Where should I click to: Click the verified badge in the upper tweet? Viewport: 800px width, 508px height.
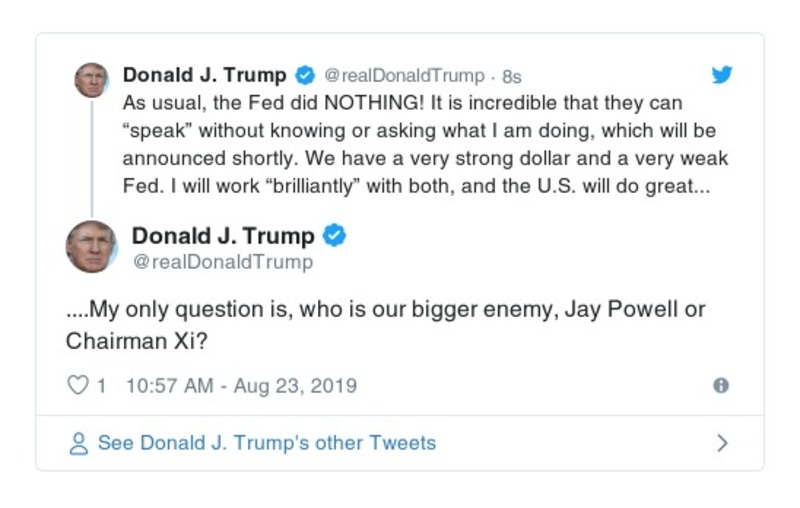[x=304, y=76]
